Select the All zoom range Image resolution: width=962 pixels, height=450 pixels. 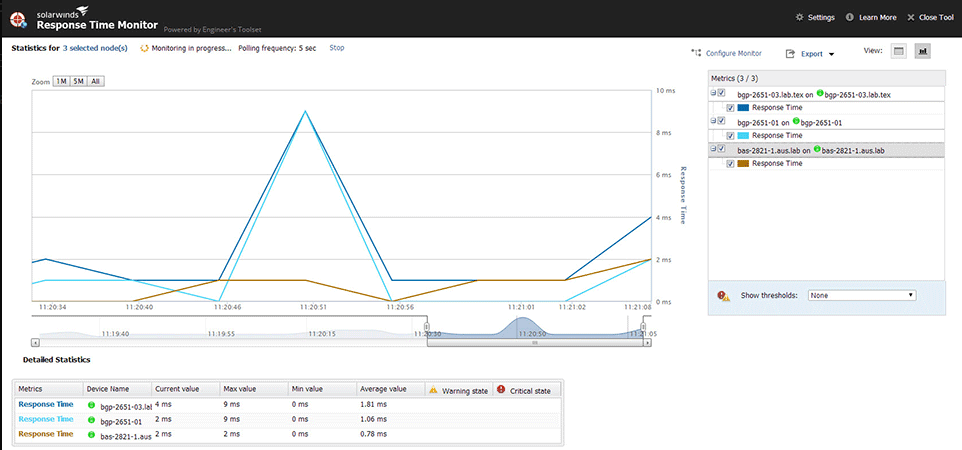[x=95, y=81]
